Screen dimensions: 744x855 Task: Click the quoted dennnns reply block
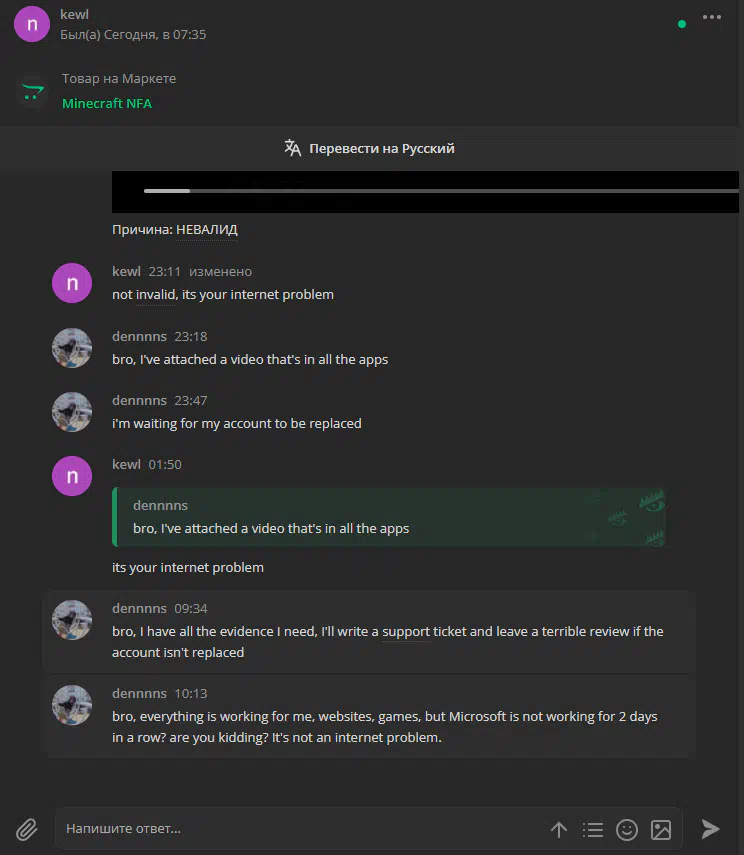388,517
